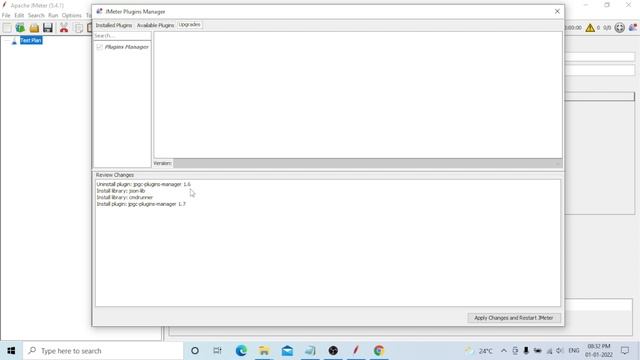This screenshot has width=640, height=360.
Task: Click the remote engines round icon in JMeter toolbar
Action: (x=620, y=28)
